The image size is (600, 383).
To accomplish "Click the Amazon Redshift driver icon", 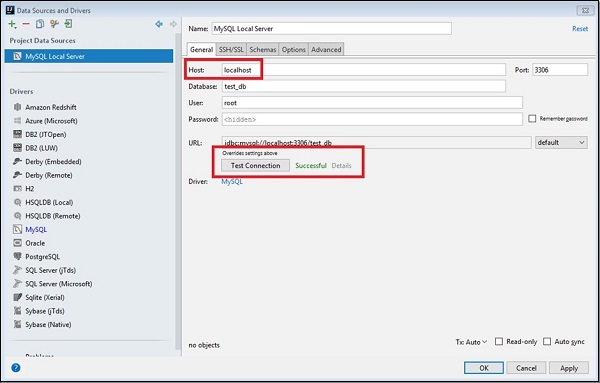I will point(18,107).
